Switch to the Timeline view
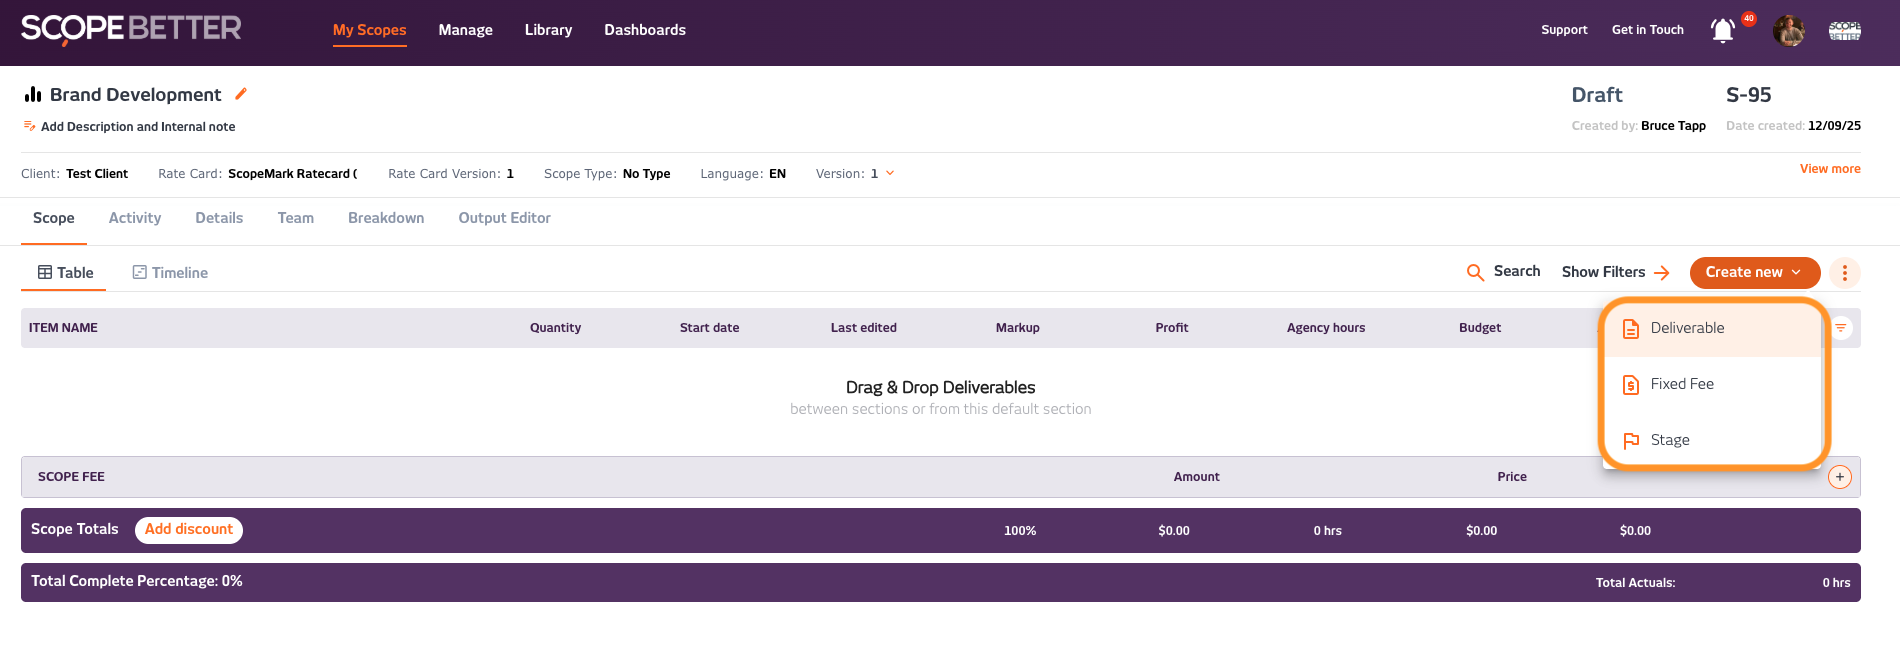Screen dimensions: 1900x658 (x=170, y=273)
